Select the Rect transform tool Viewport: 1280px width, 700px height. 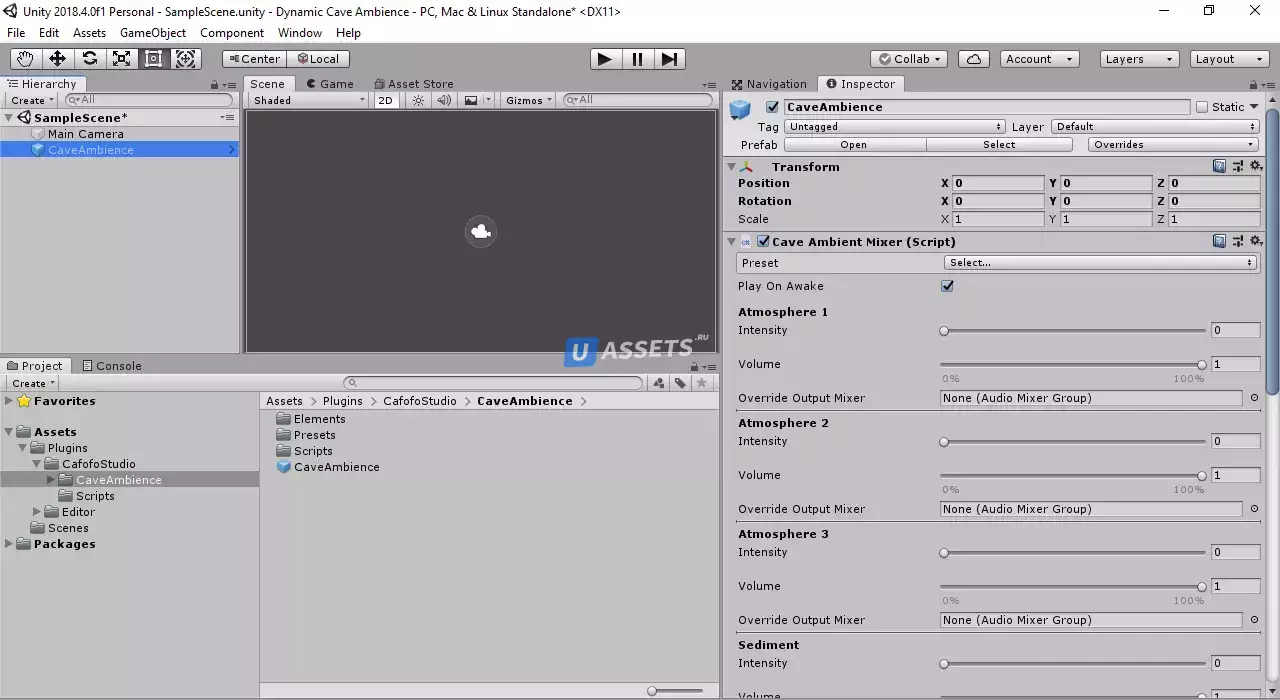(153, 59)
